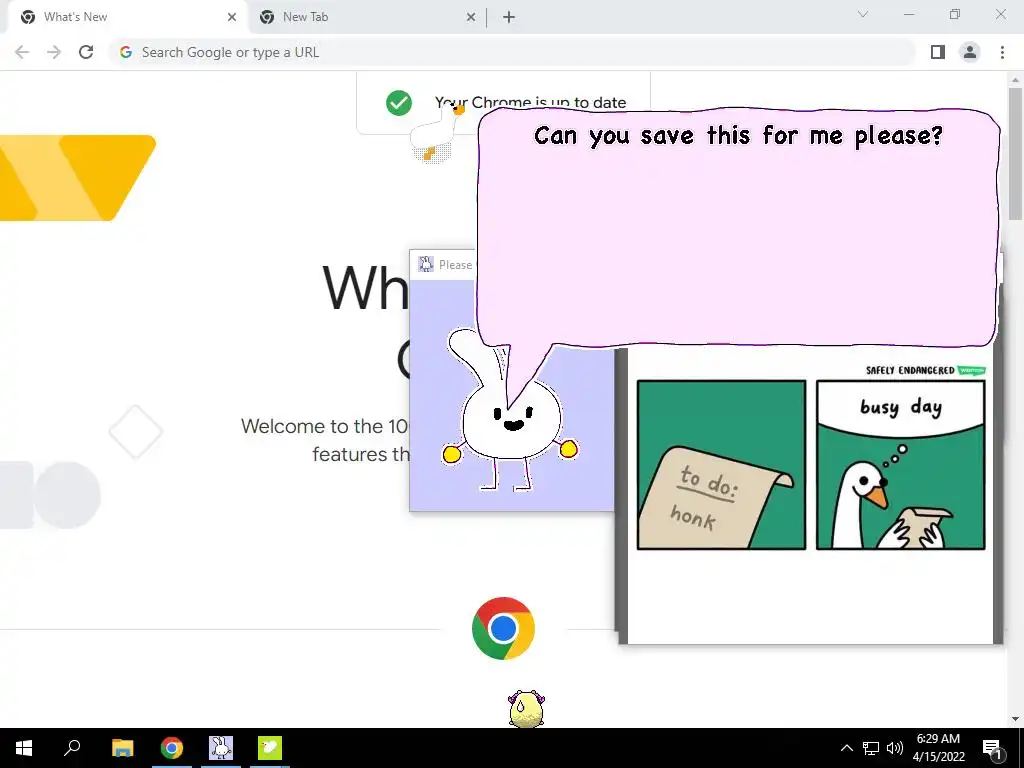This screenshot has width=1024, height=768.
Task: Show hidden system tray icons
Action: [x=846, y=748]
